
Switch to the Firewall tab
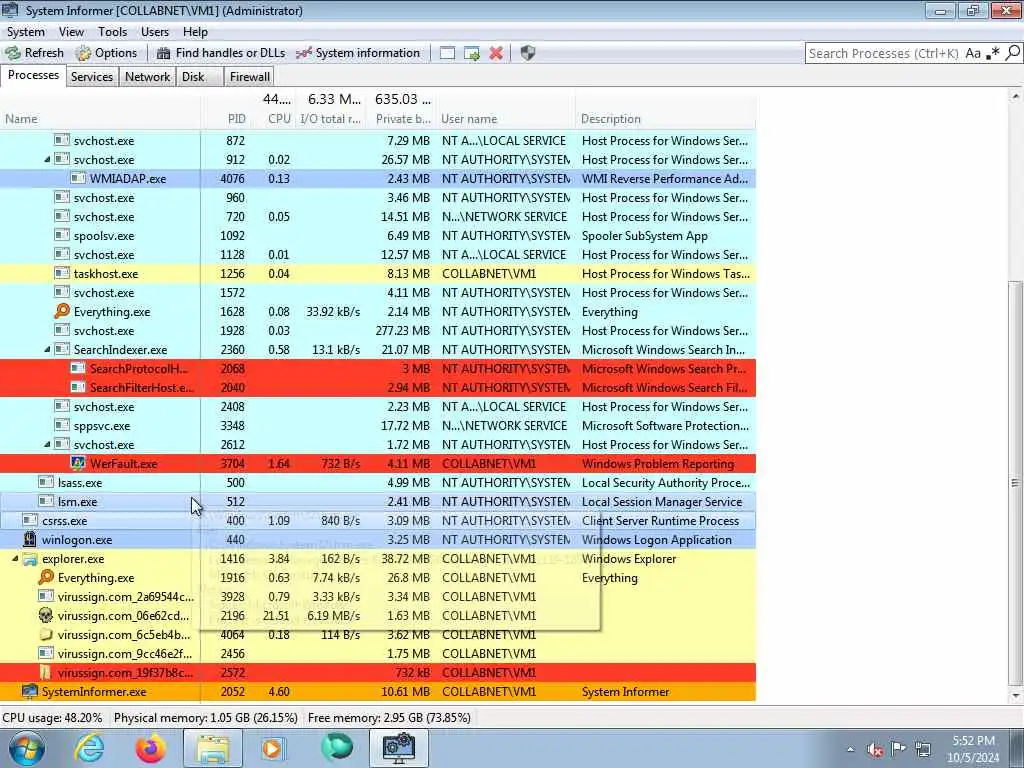coord(249,76)
